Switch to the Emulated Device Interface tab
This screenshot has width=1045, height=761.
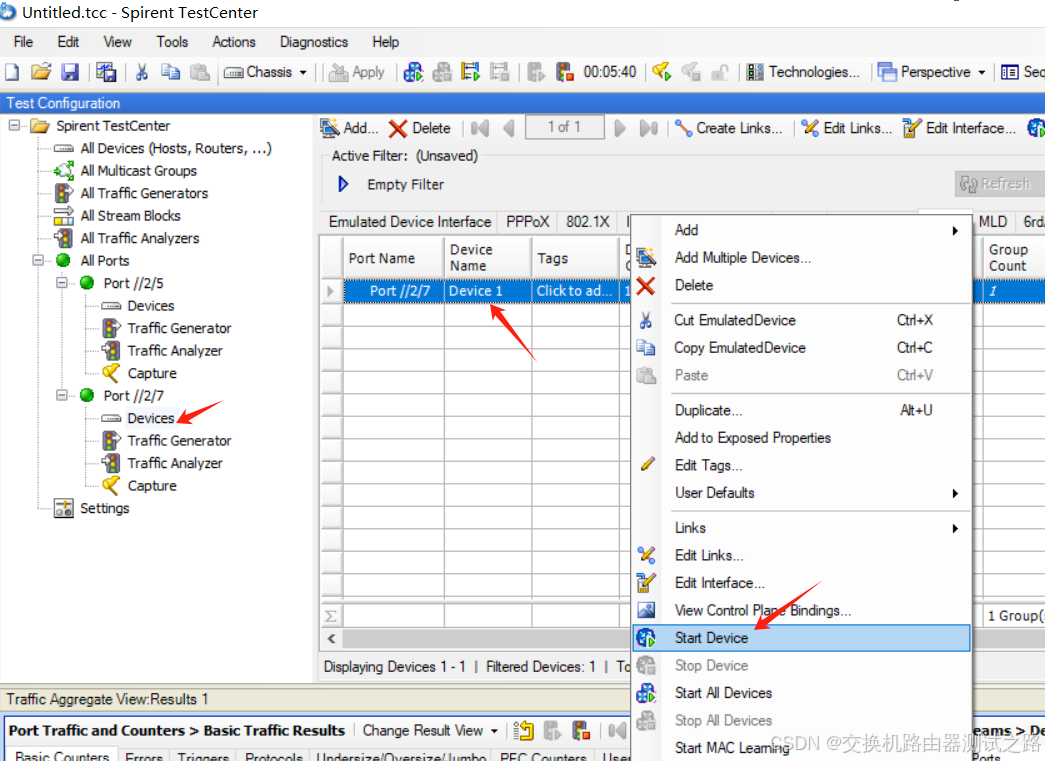point(410,221)
